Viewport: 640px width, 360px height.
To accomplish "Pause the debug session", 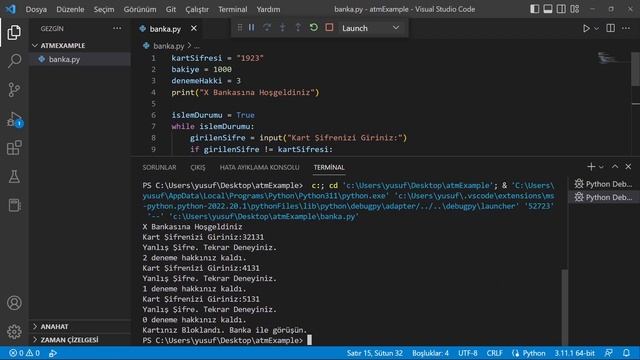I will (251, 28).
